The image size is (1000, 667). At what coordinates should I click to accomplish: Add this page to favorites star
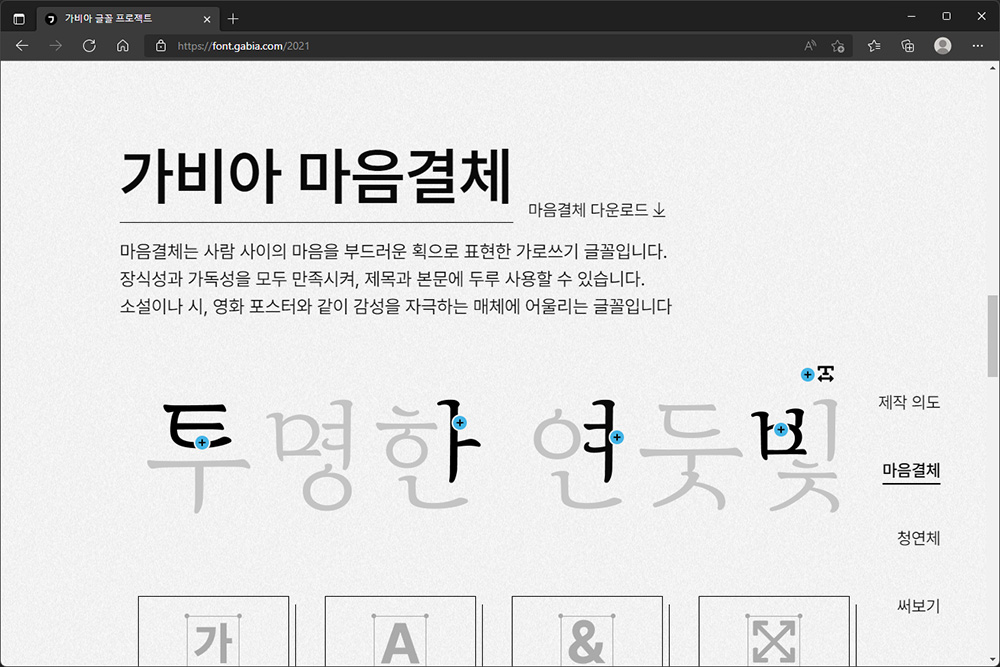click(838, 46)
